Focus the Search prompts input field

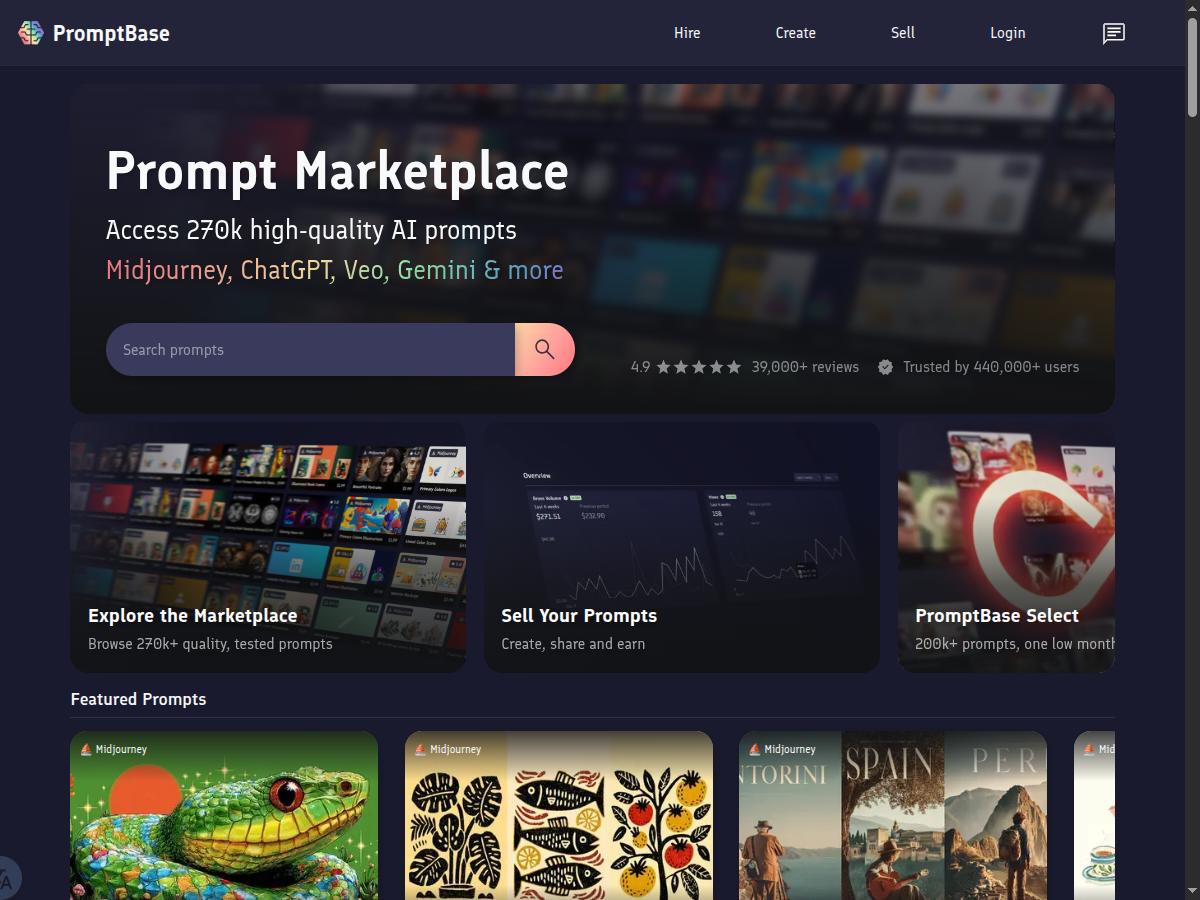click(x=310, y=349)
